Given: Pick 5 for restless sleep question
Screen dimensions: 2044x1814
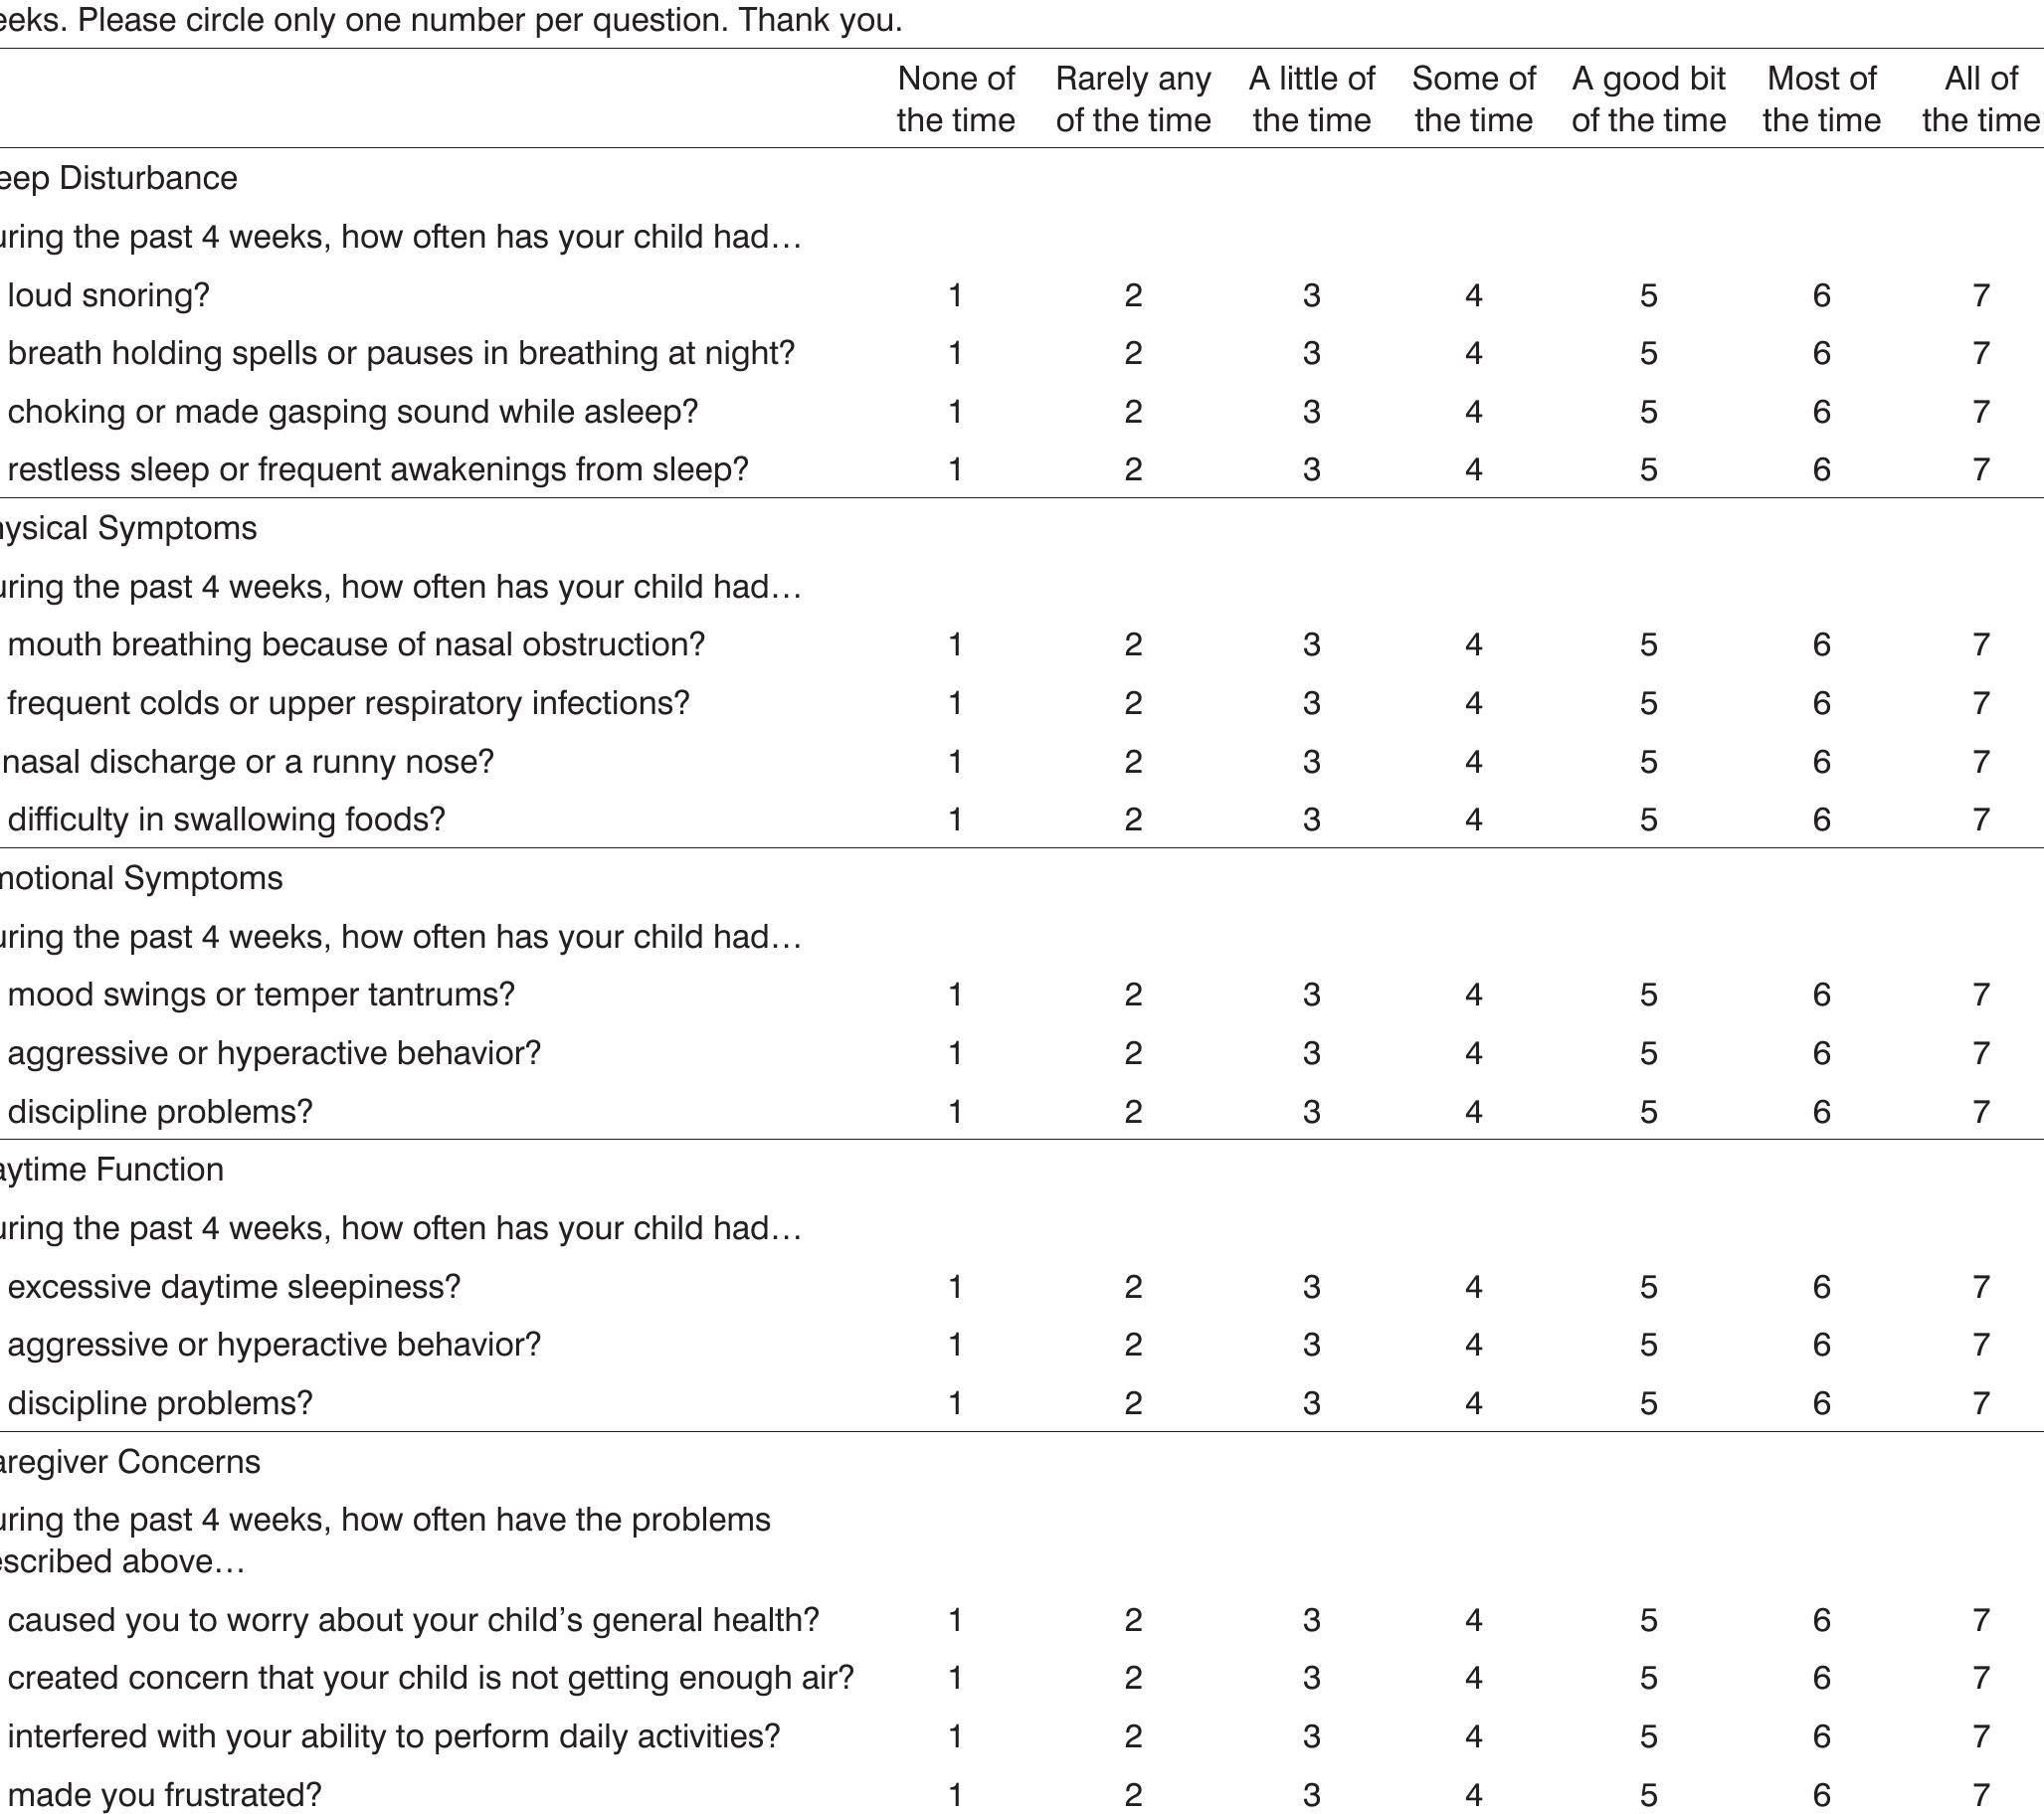Looking at the screenshot, I should 1648,470.
